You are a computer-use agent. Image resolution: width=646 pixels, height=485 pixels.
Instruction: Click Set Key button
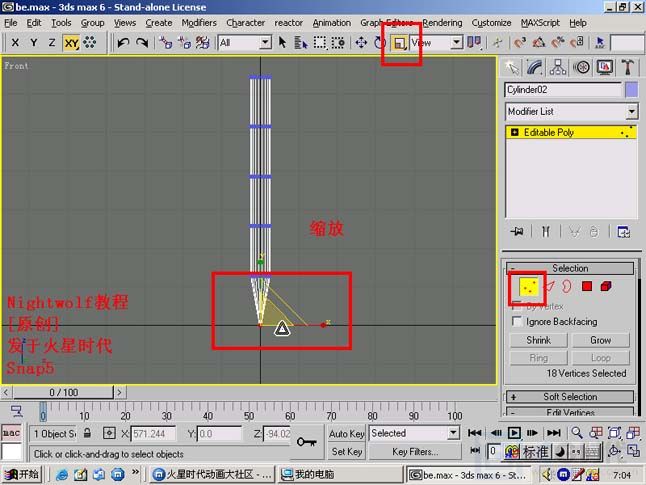[346, 452]
